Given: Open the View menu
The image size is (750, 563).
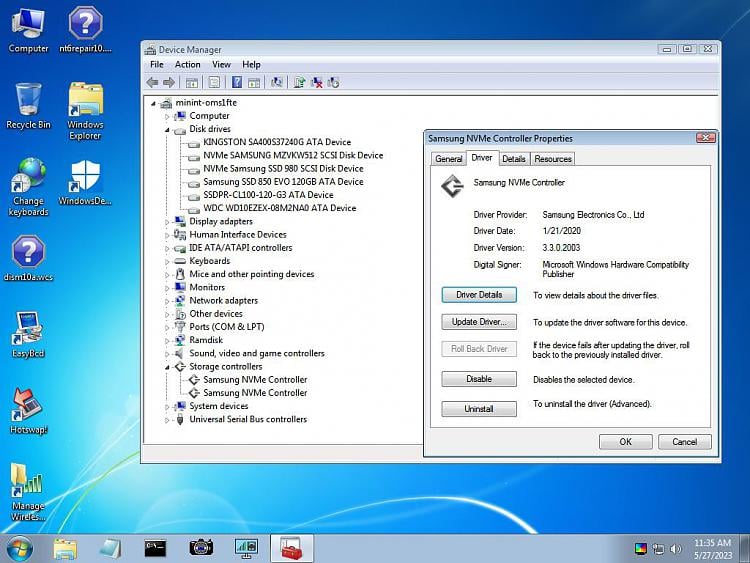Looking at the screenshot, I should (221, 65).
